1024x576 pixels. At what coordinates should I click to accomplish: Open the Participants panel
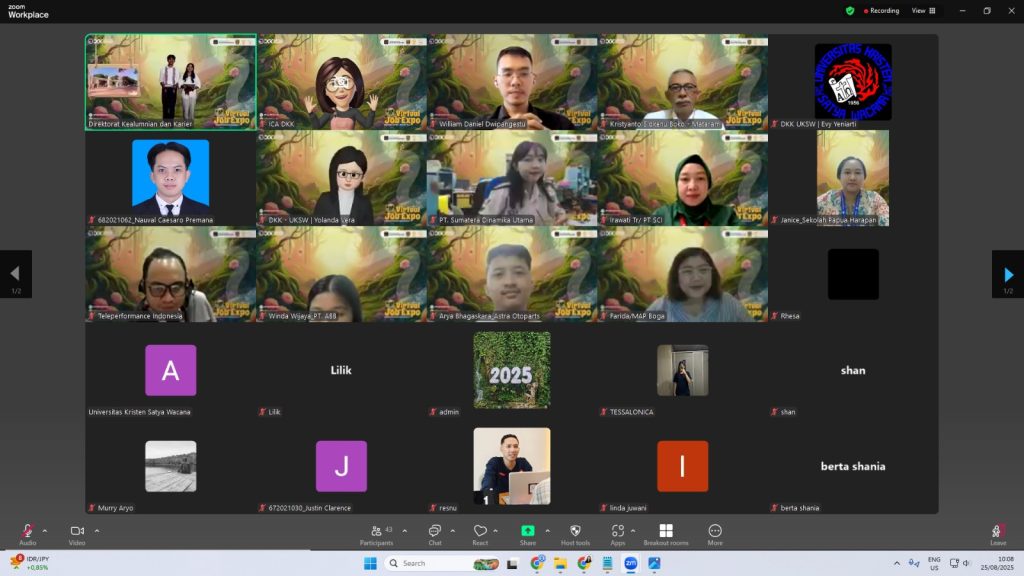click(376, 531)
